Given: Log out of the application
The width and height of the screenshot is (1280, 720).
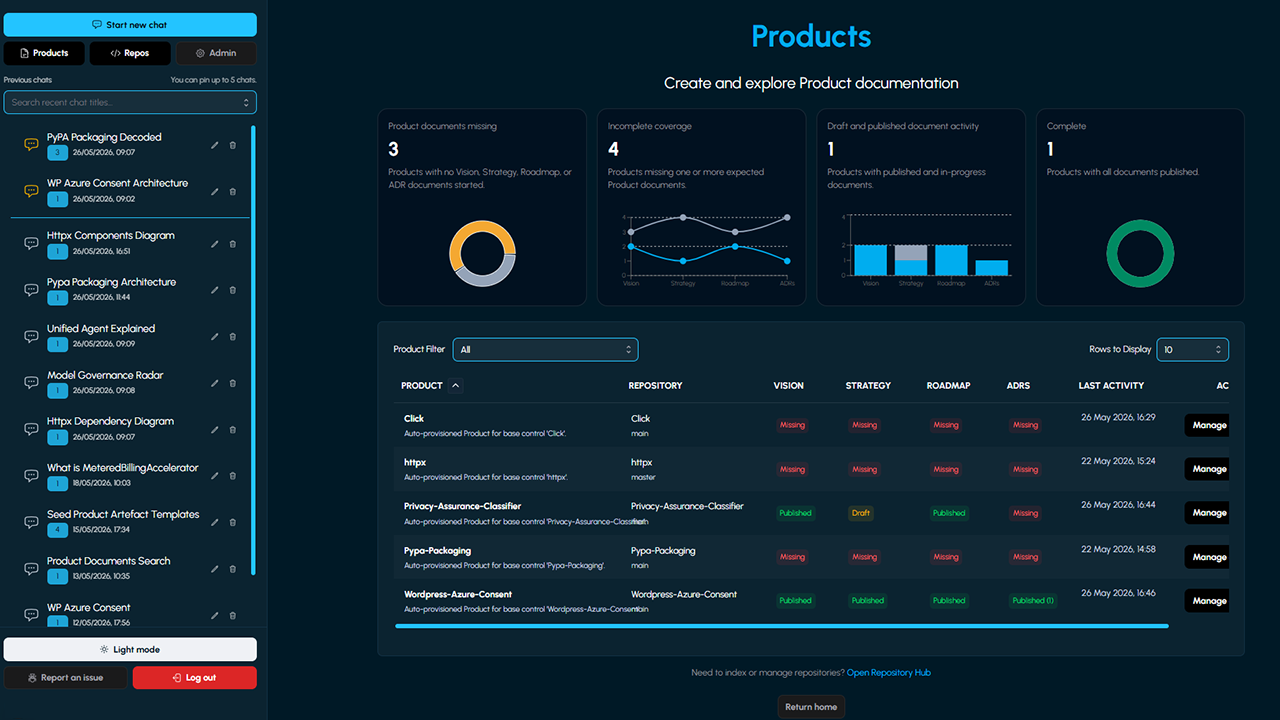Looking at the screenshot, I should pyautogui.click(x=195, y=678).
